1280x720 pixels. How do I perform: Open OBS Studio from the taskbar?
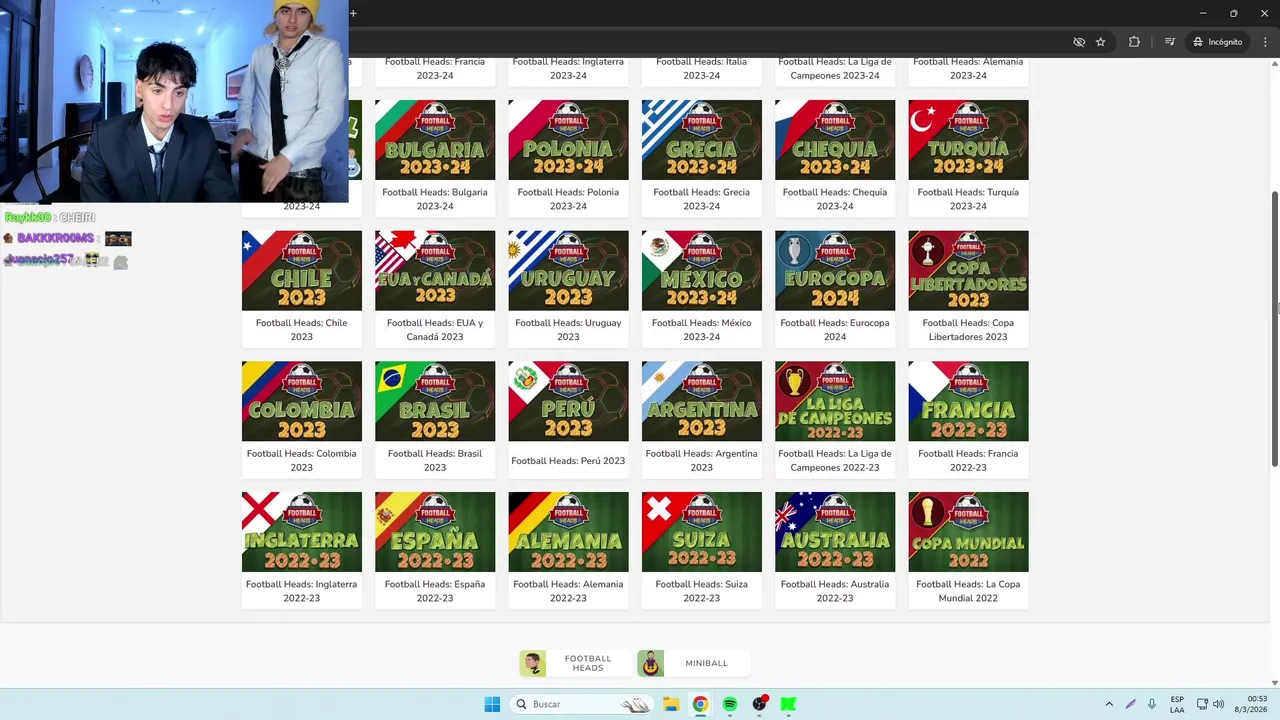tap(760, 704)
